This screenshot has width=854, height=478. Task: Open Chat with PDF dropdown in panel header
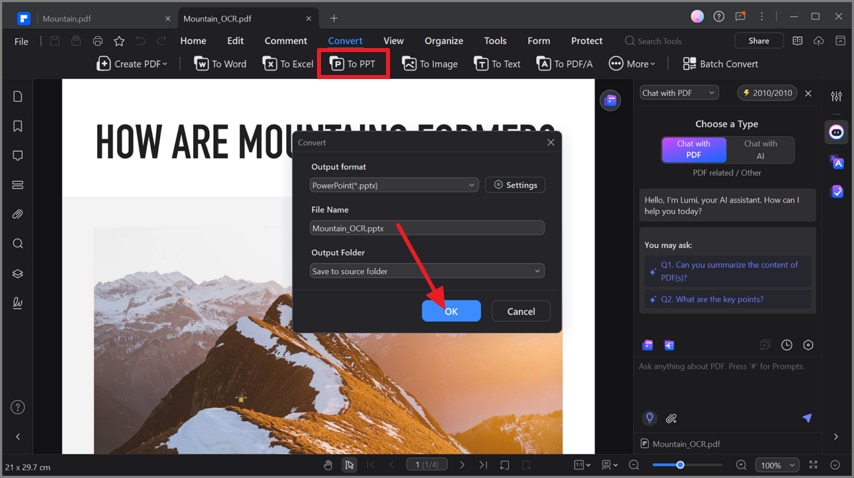679,93
